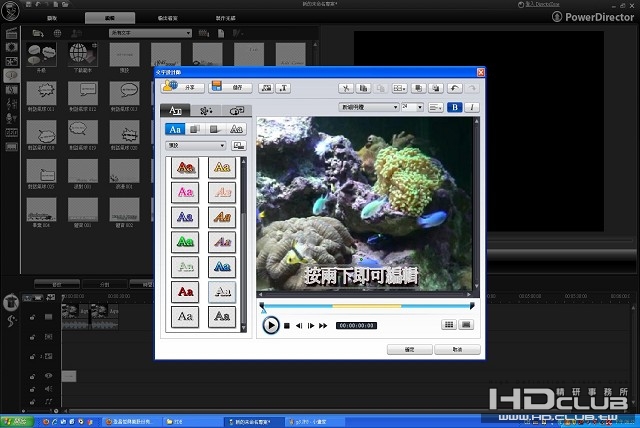This screenshot has height=428, width=640.
Task: Open the font family dropdown
Action: (369, 107)
